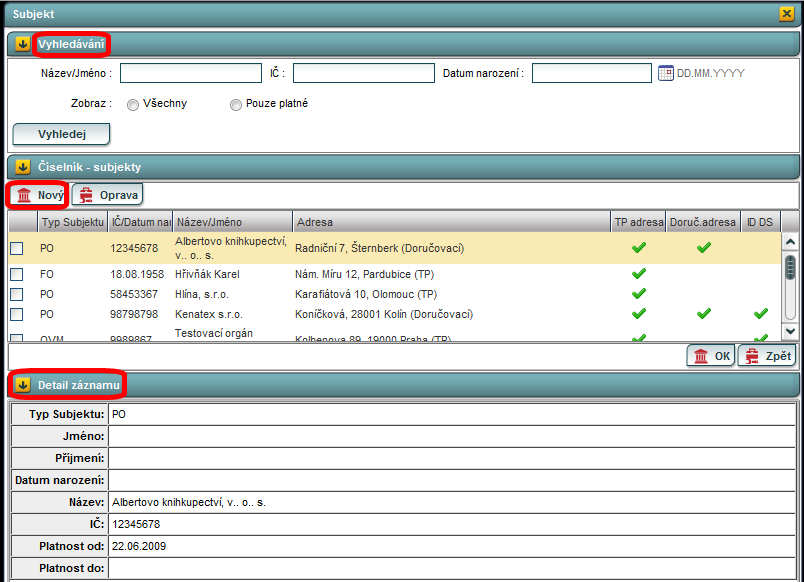Click the Oprava button

click(x=107, y=195)
